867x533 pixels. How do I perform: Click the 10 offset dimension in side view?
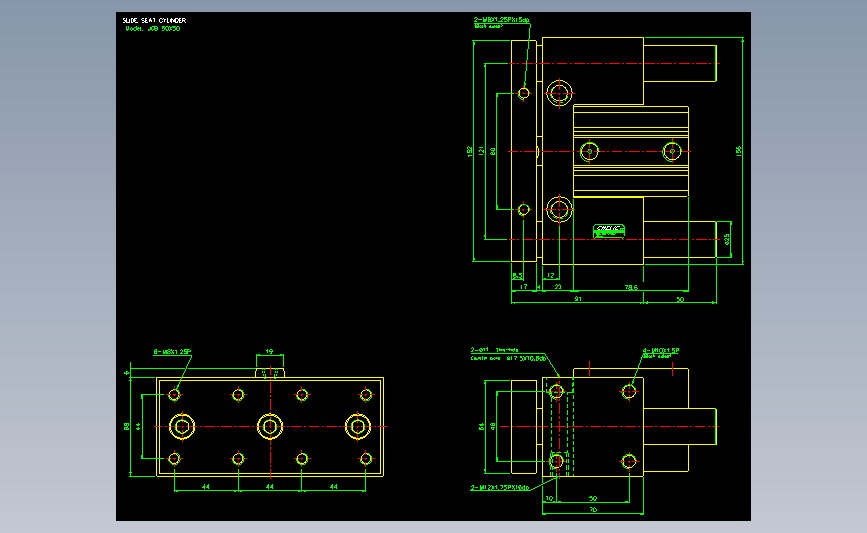549,499
